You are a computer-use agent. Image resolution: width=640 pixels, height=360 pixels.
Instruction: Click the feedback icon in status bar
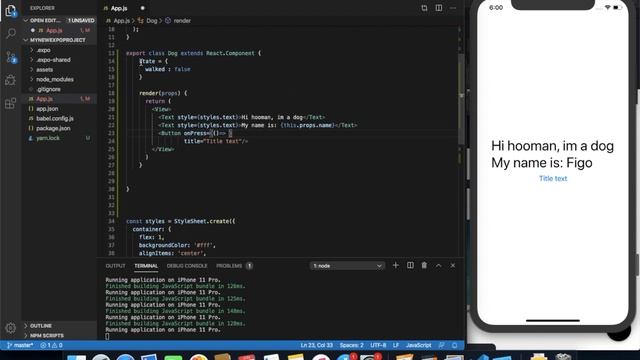point(442,345)
